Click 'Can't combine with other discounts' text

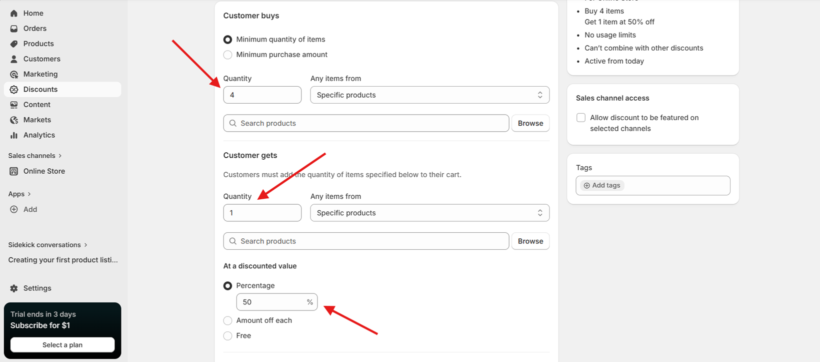[x=644, y=48]
